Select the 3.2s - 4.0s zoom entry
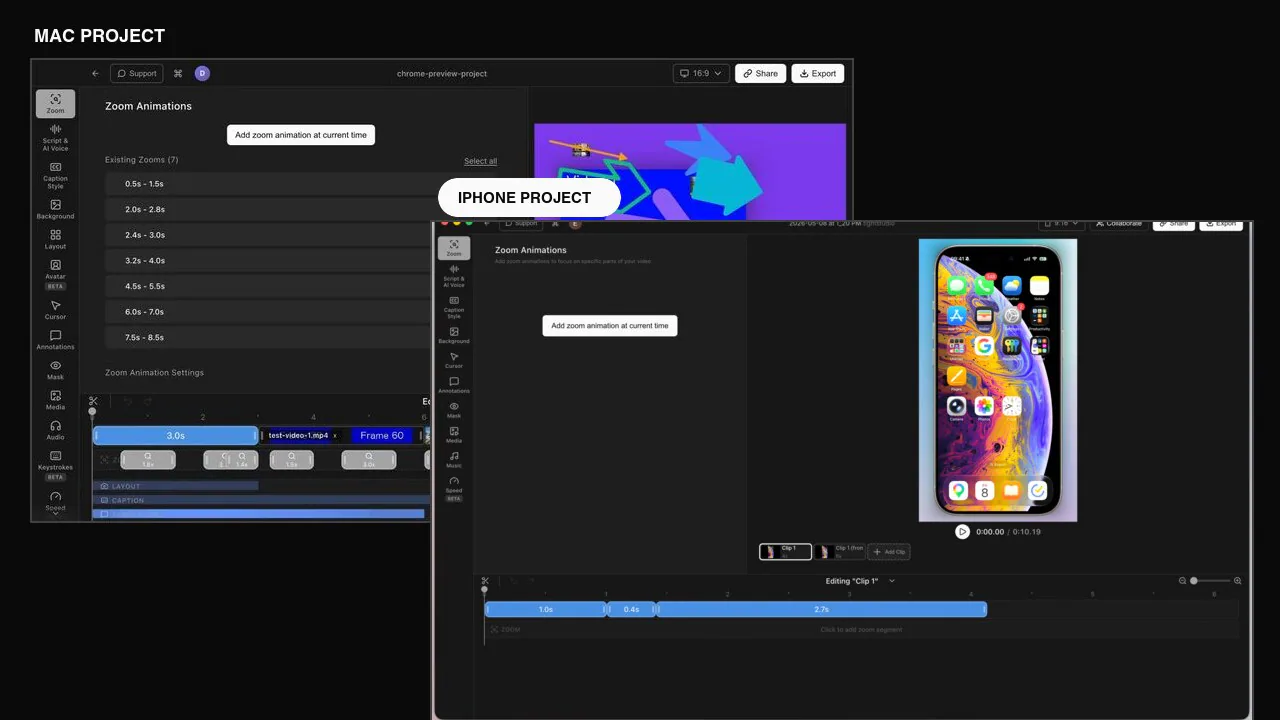The height and width of the screenshot is (720, 1280). (268, 261)
